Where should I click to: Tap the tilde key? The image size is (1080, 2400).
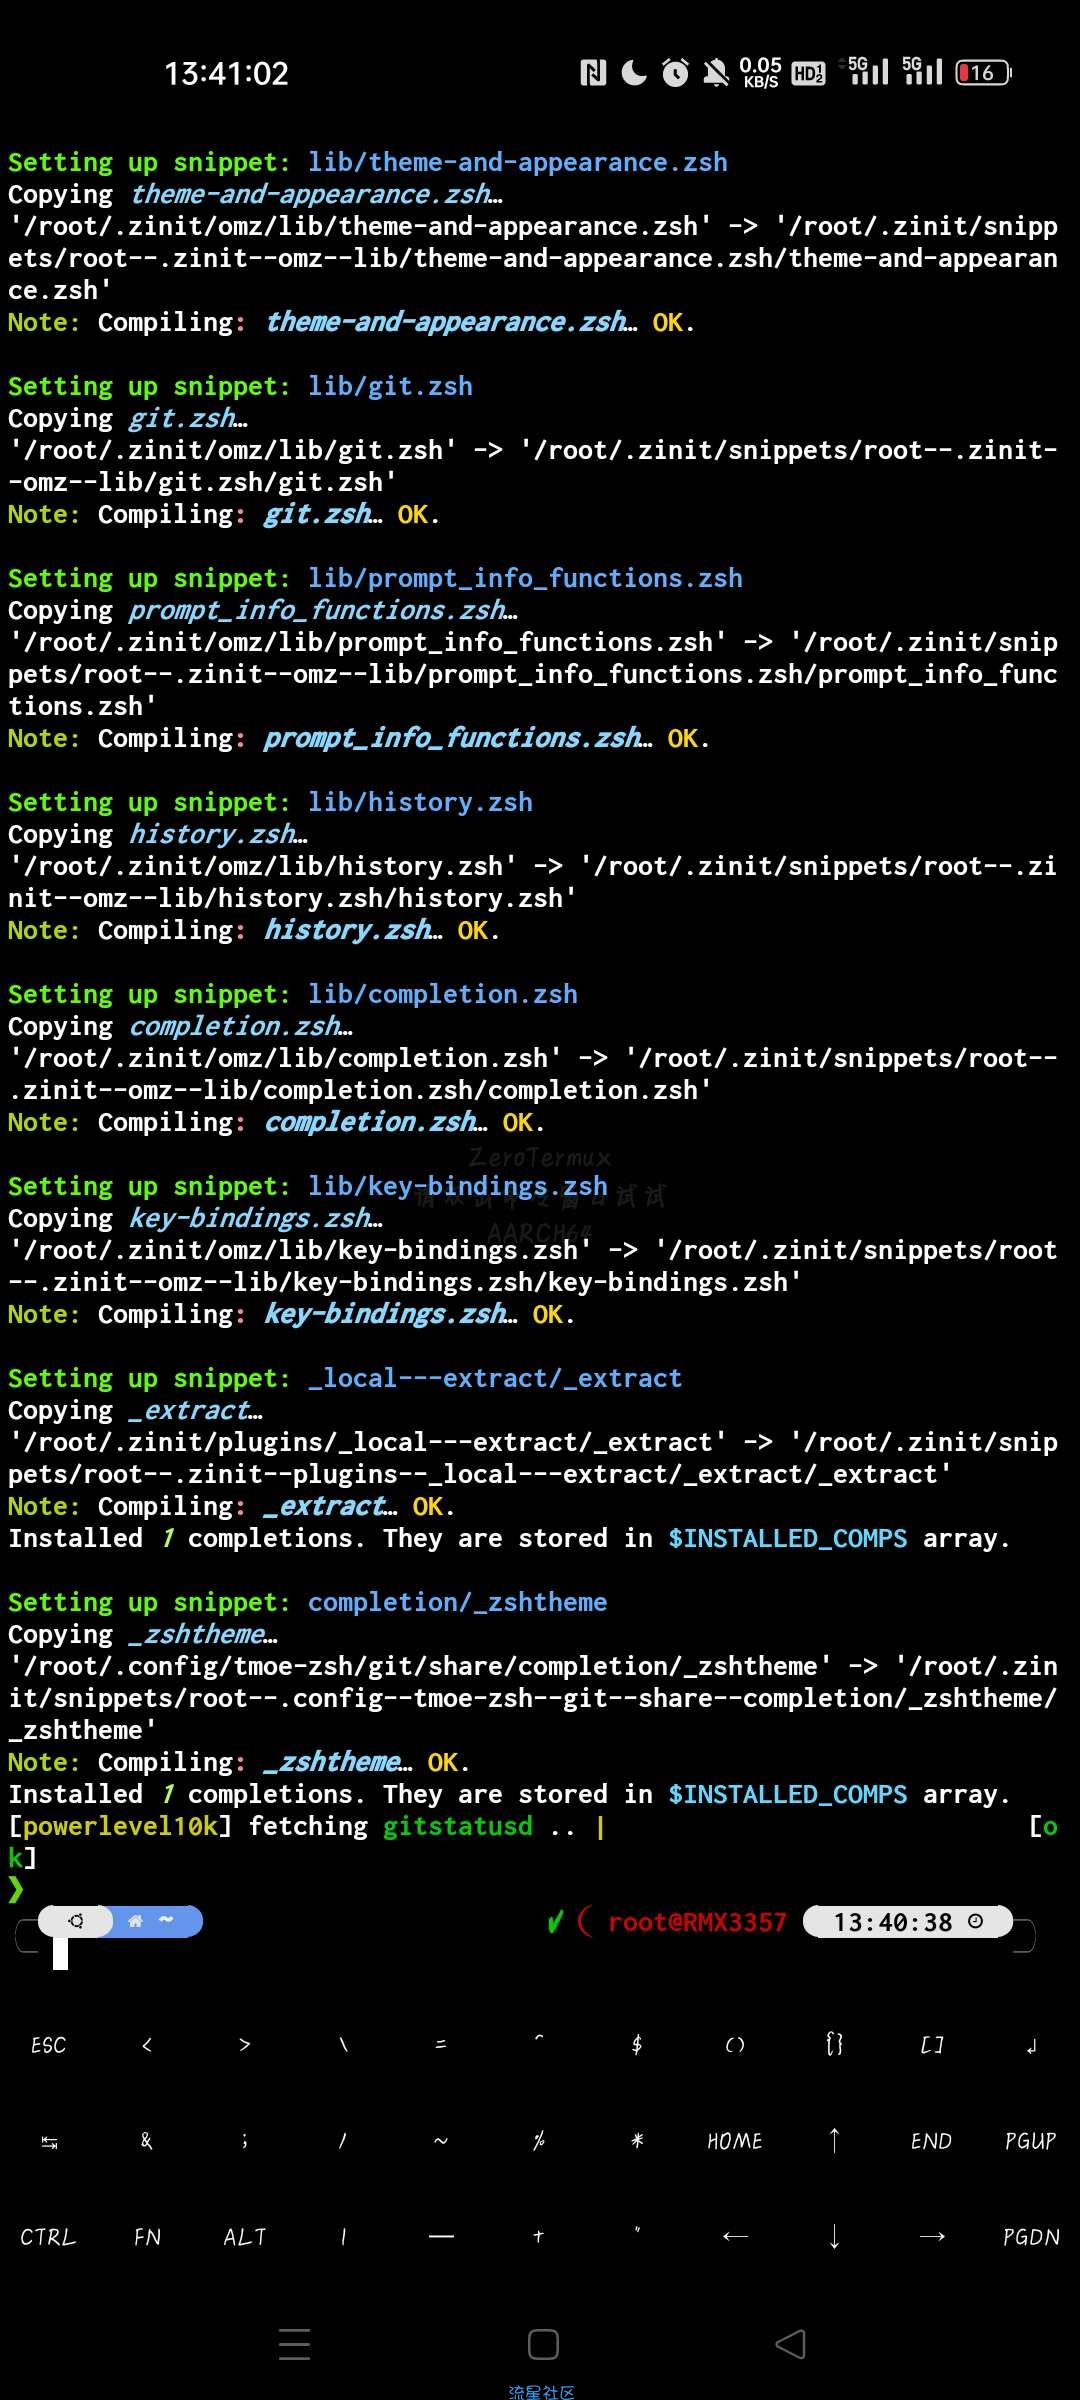[441, 2141]
